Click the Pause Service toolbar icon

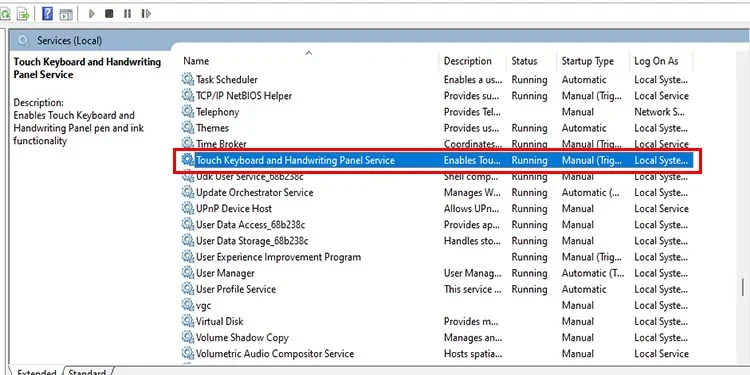coord(127,14)
